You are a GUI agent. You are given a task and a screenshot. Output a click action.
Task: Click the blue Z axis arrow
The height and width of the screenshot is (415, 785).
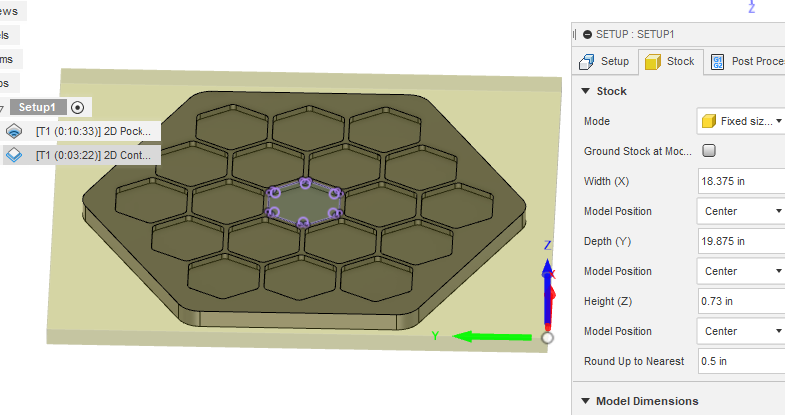click(547, 293)
